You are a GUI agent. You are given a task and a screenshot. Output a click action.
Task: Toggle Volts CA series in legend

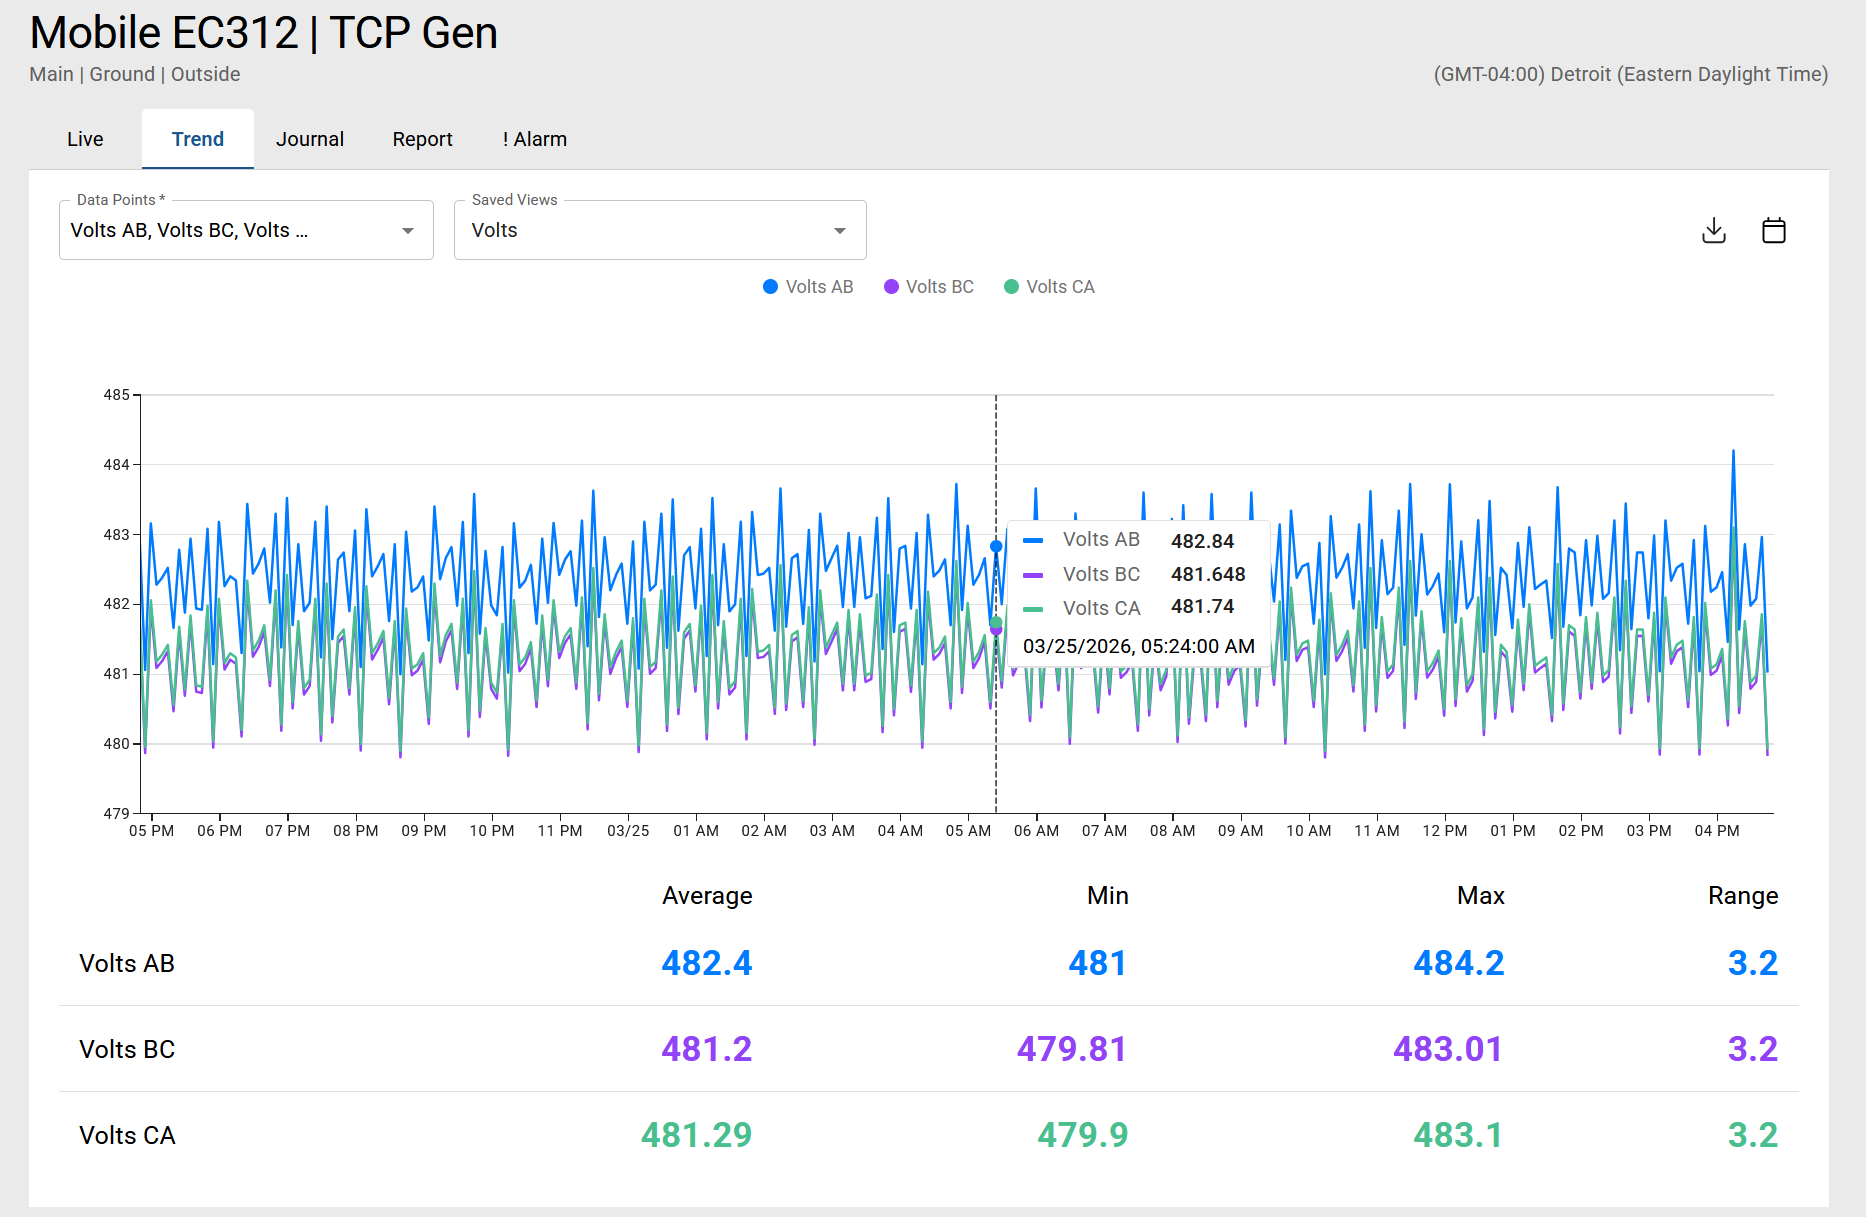point(1049,287)
